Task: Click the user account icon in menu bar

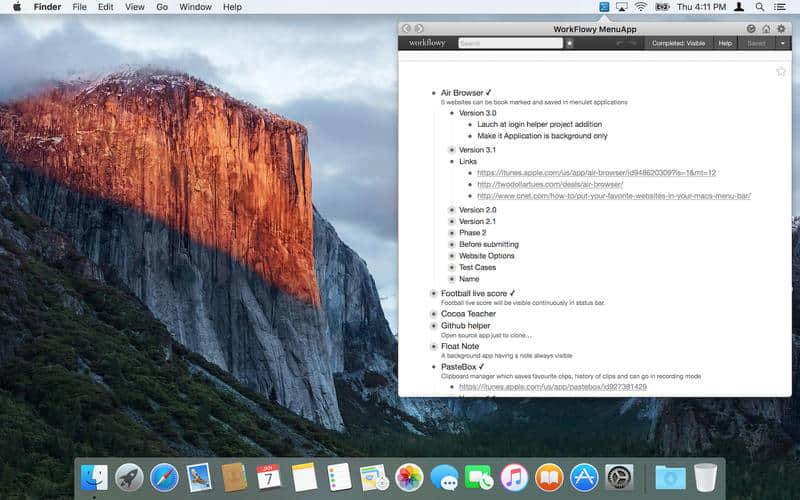Action: [x=739, y=7]
